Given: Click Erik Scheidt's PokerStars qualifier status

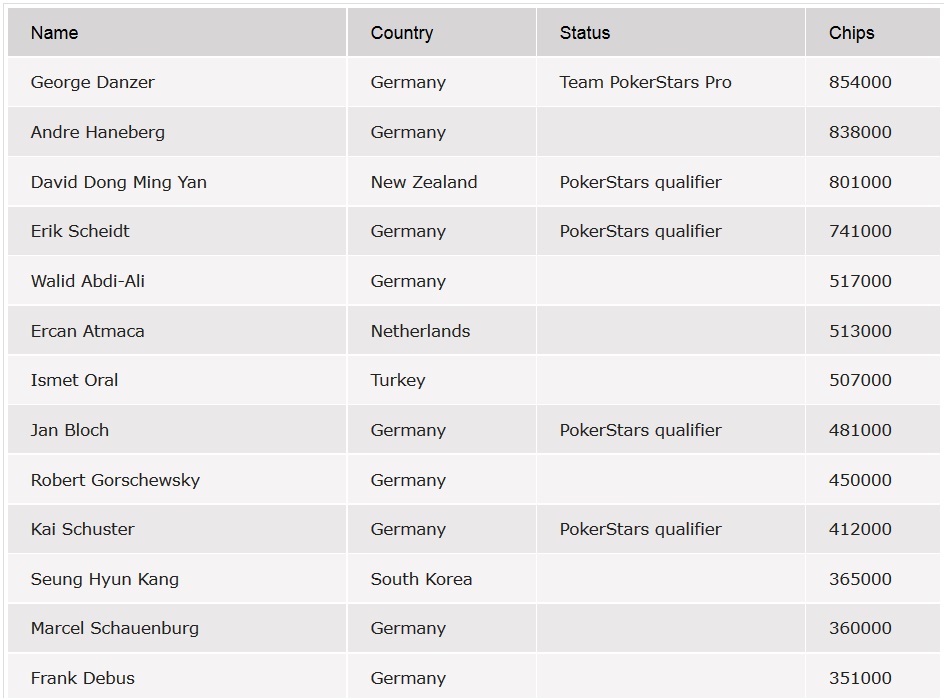Looking at the screenshot, I should click(641, 231).
